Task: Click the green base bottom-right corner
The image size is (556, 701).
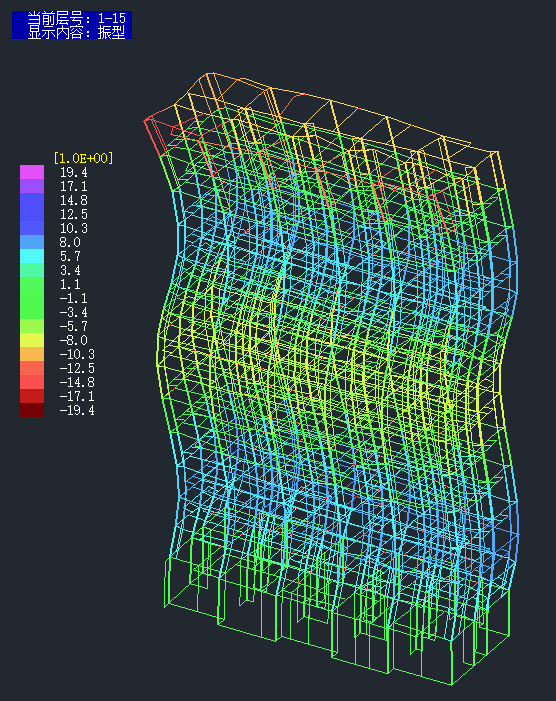Action: pos(451,684)
